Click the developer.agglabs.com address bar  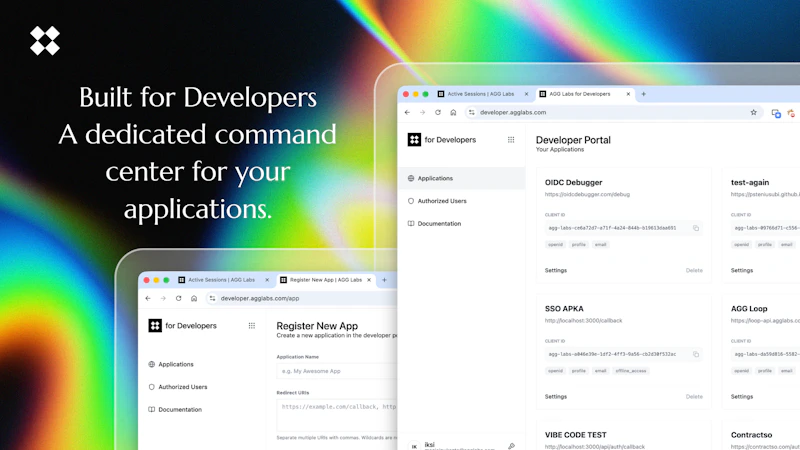[x=614, y=112]
